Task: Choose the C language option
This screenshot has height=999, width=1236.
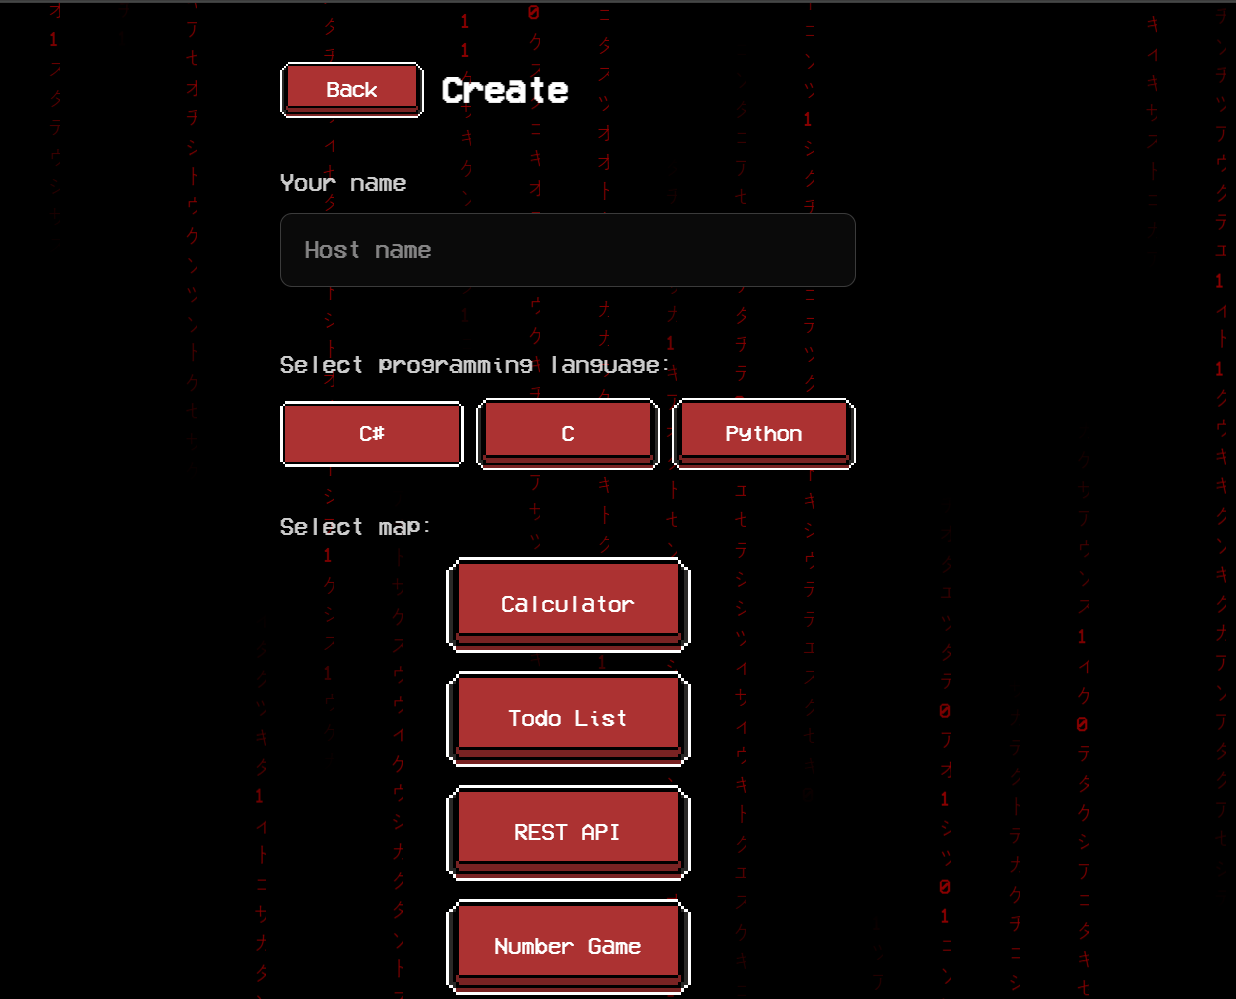Action: [x=568, y=434]
